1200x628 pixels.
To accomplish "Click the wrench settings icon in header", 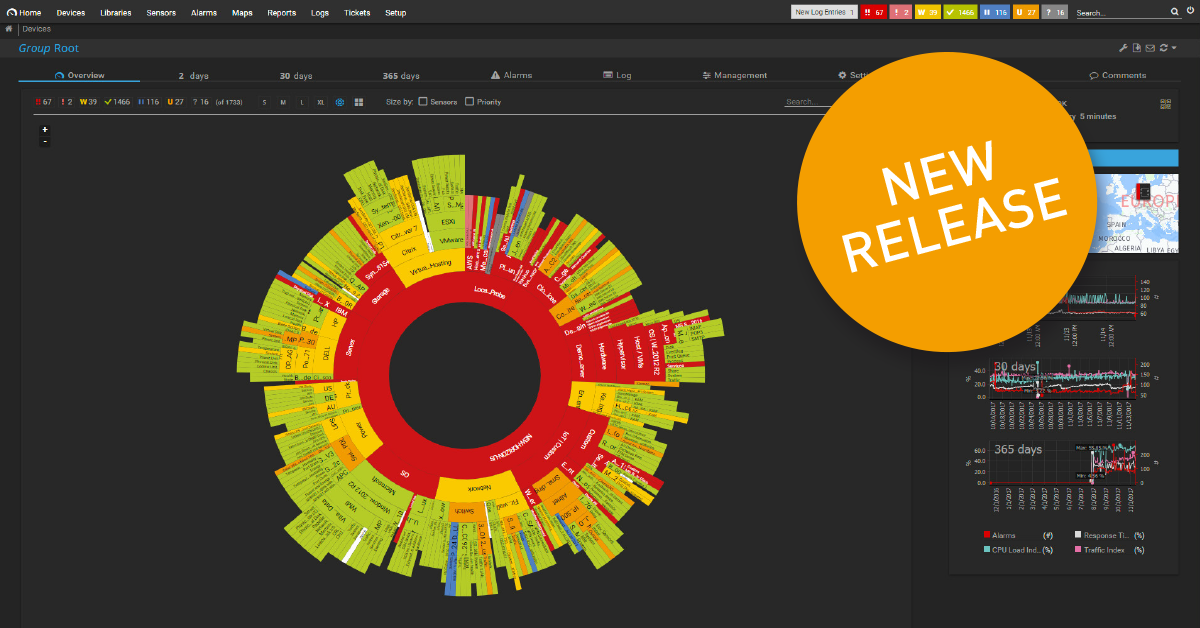I will click(x=1123, y=48).
